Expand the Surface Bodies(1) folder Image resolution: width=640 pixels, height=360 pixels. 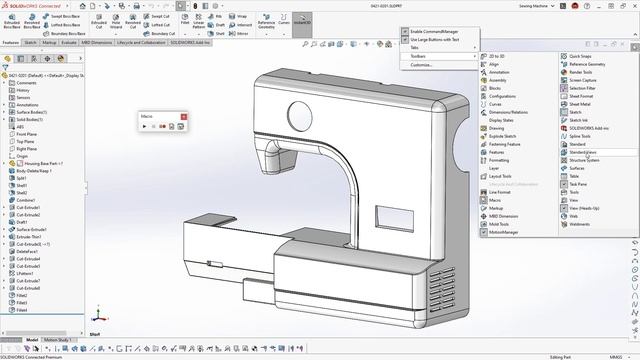(x=4, y=112)
